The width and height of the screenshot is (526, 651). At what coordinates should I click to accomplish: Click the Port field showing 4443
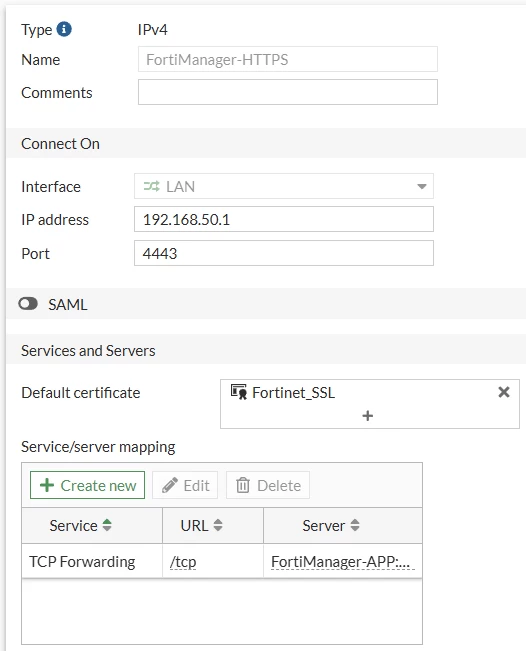pyautogui.click(x=284, y=253)
